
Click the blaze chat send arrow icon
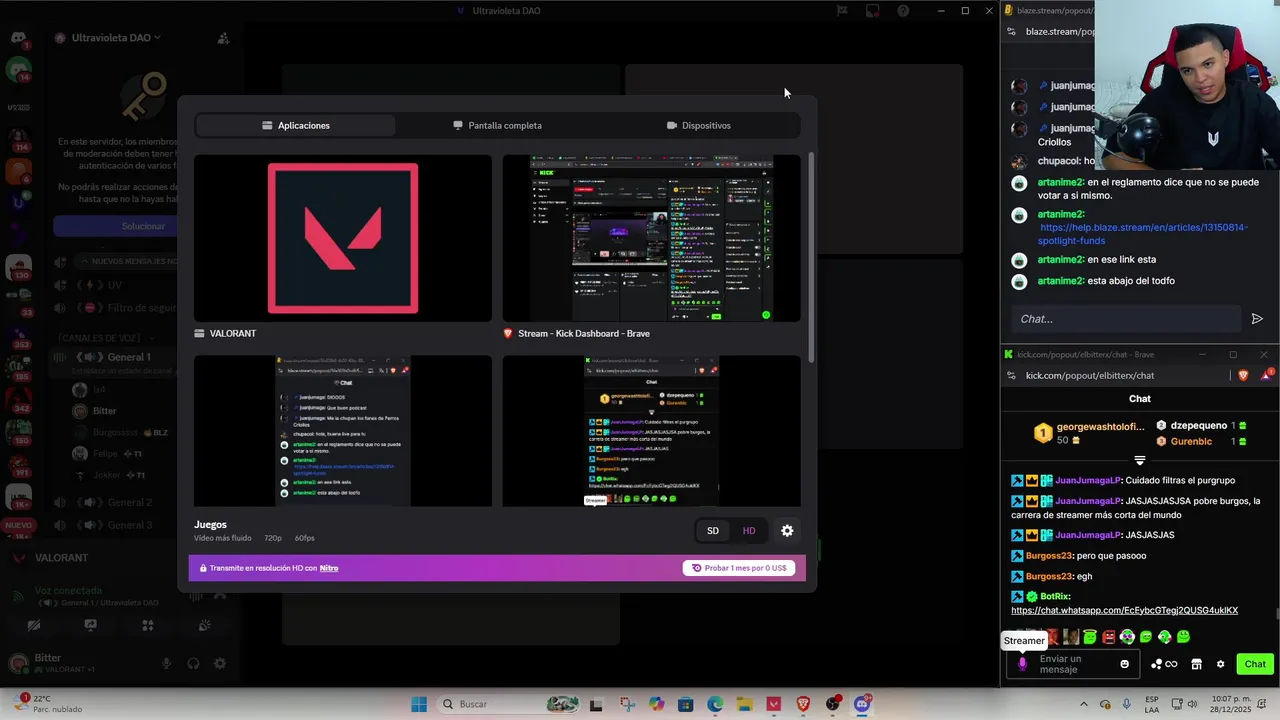[1257, 319]
